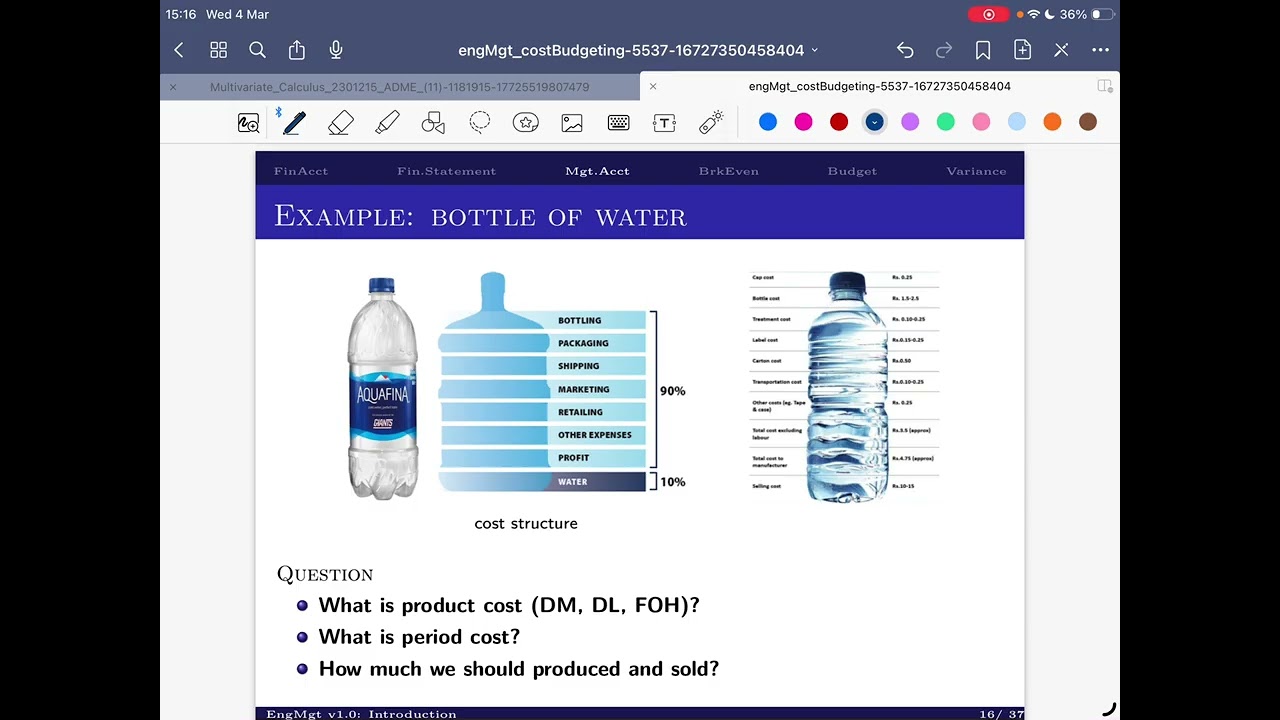Jump to BrkEven slide section
This screenshot has width=1280, height=720.
tap(729, 171)
